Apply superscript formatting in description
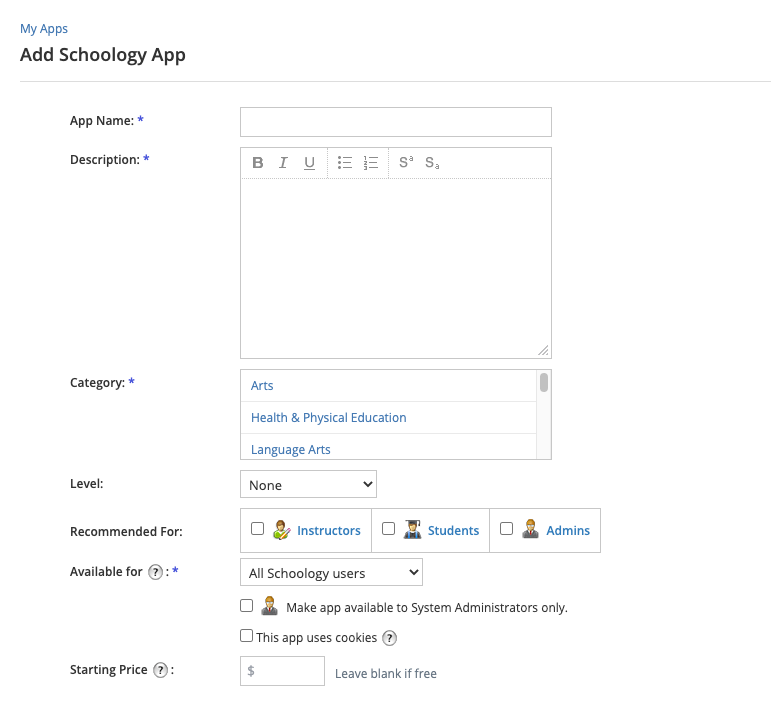Image resolution: width=771 pixels, height=707 pixels. 406,162
